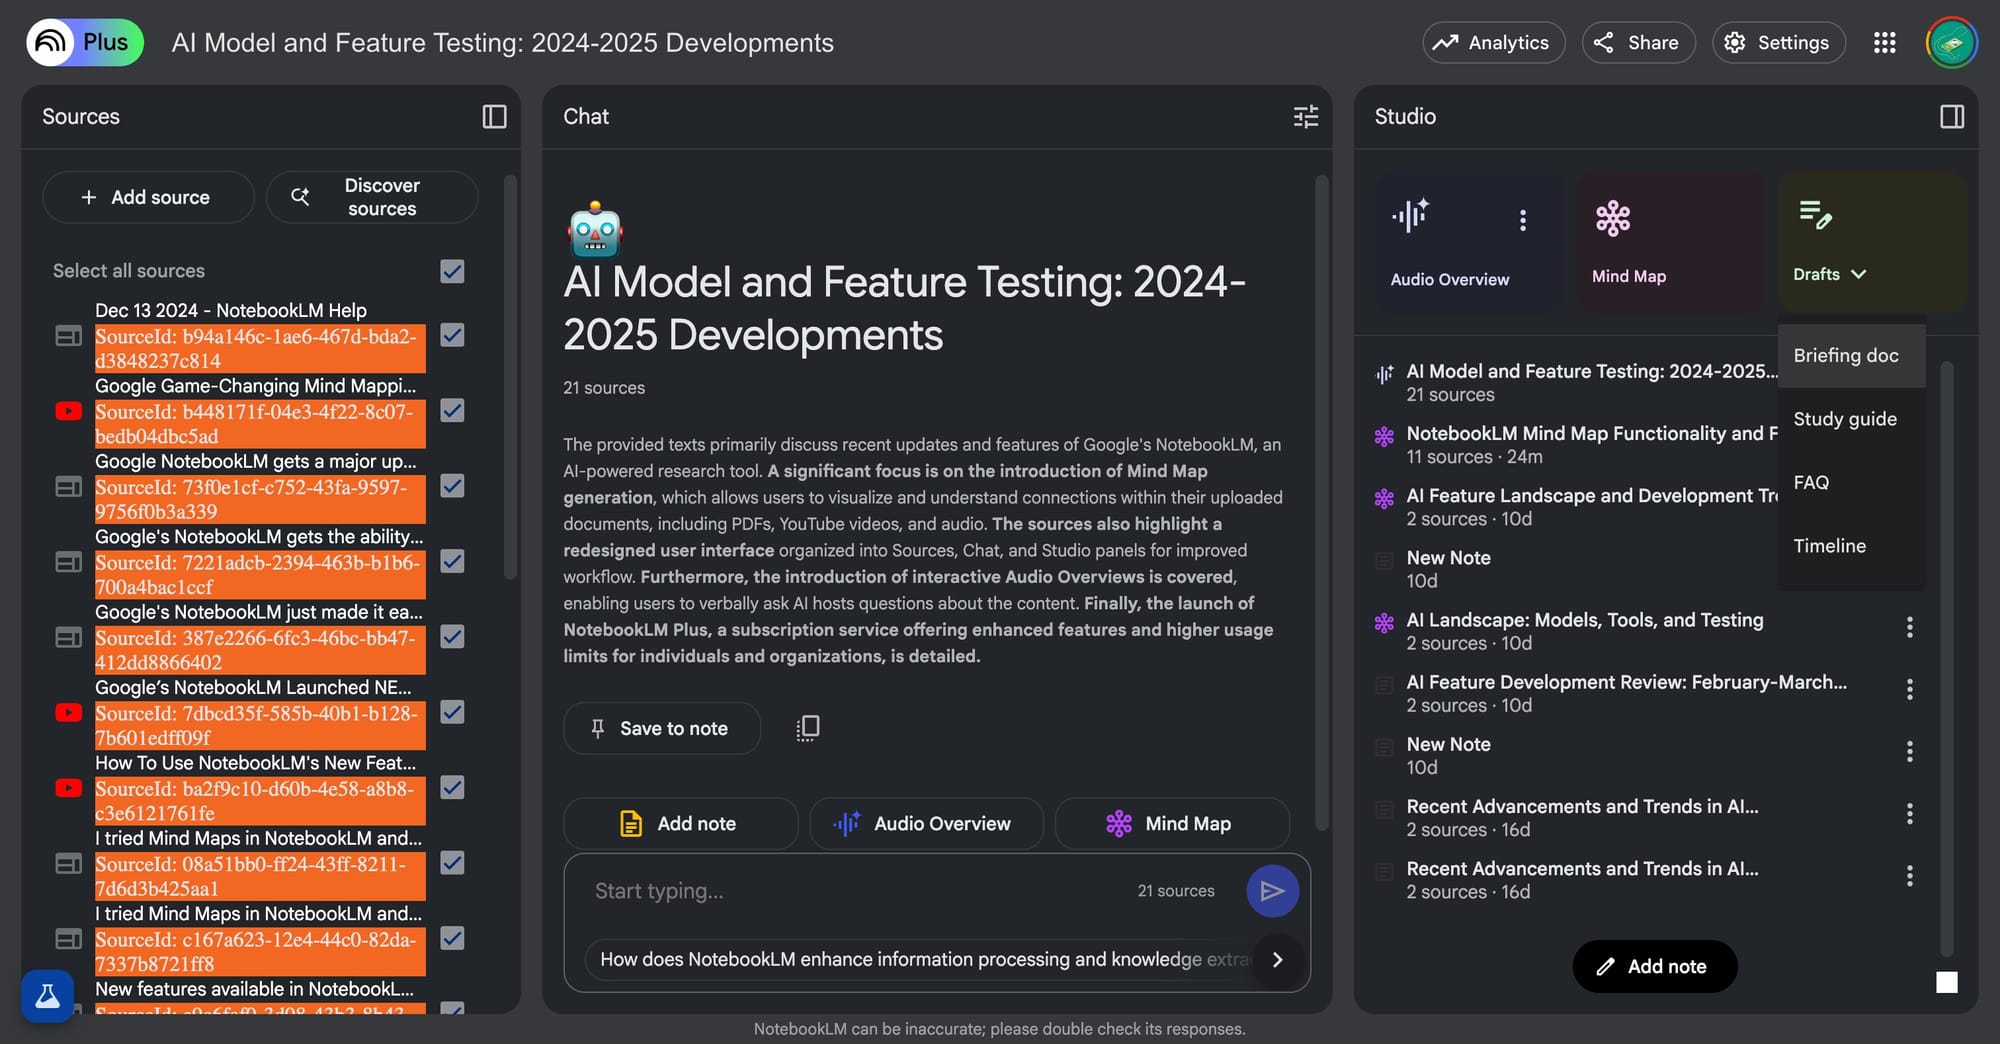This screenshot has width=2000, height=1044.
Task: Share this notebook
Action: (x=1638, y=43)
